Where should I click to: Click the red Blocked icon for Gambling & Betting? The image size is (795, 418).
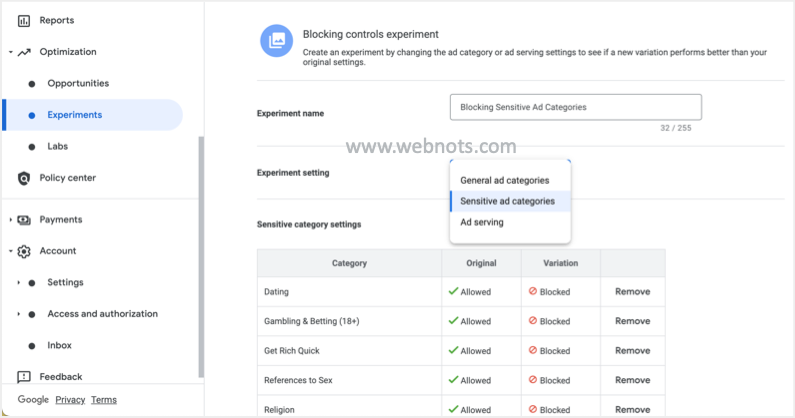click(x=533, y=321)
